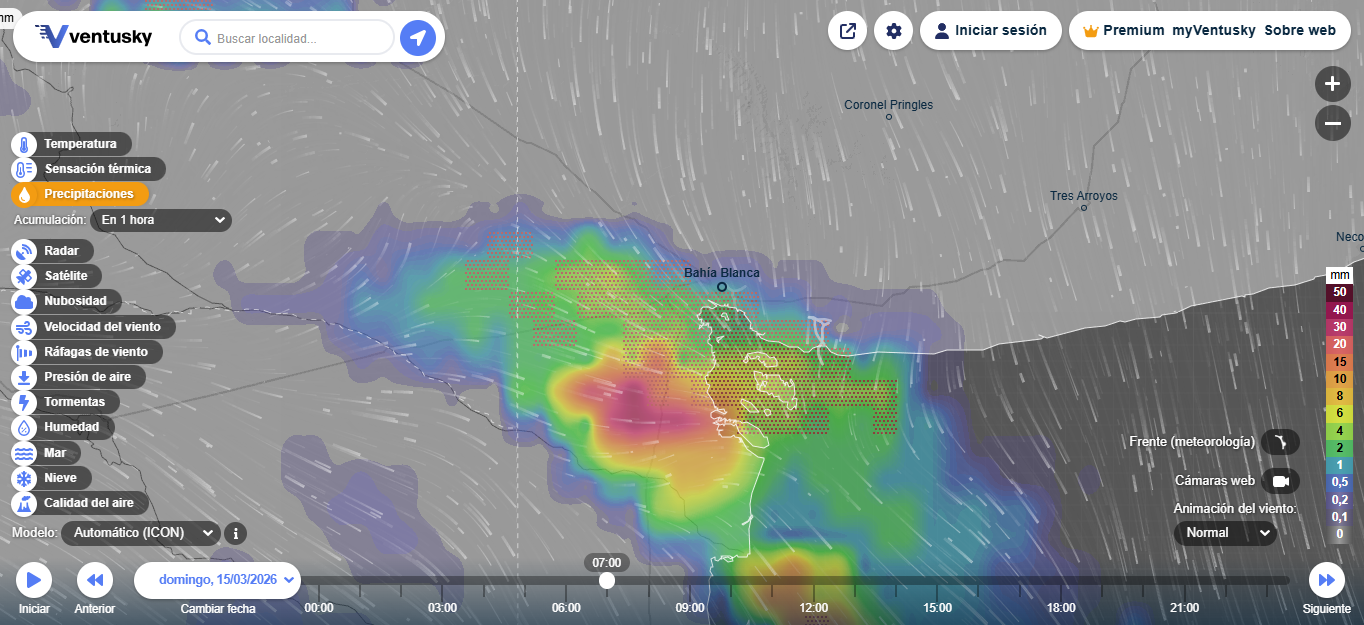This screenshot has width=1364, height=625.
Task: Select the Tormentas lightning layer
Action: 24,402
